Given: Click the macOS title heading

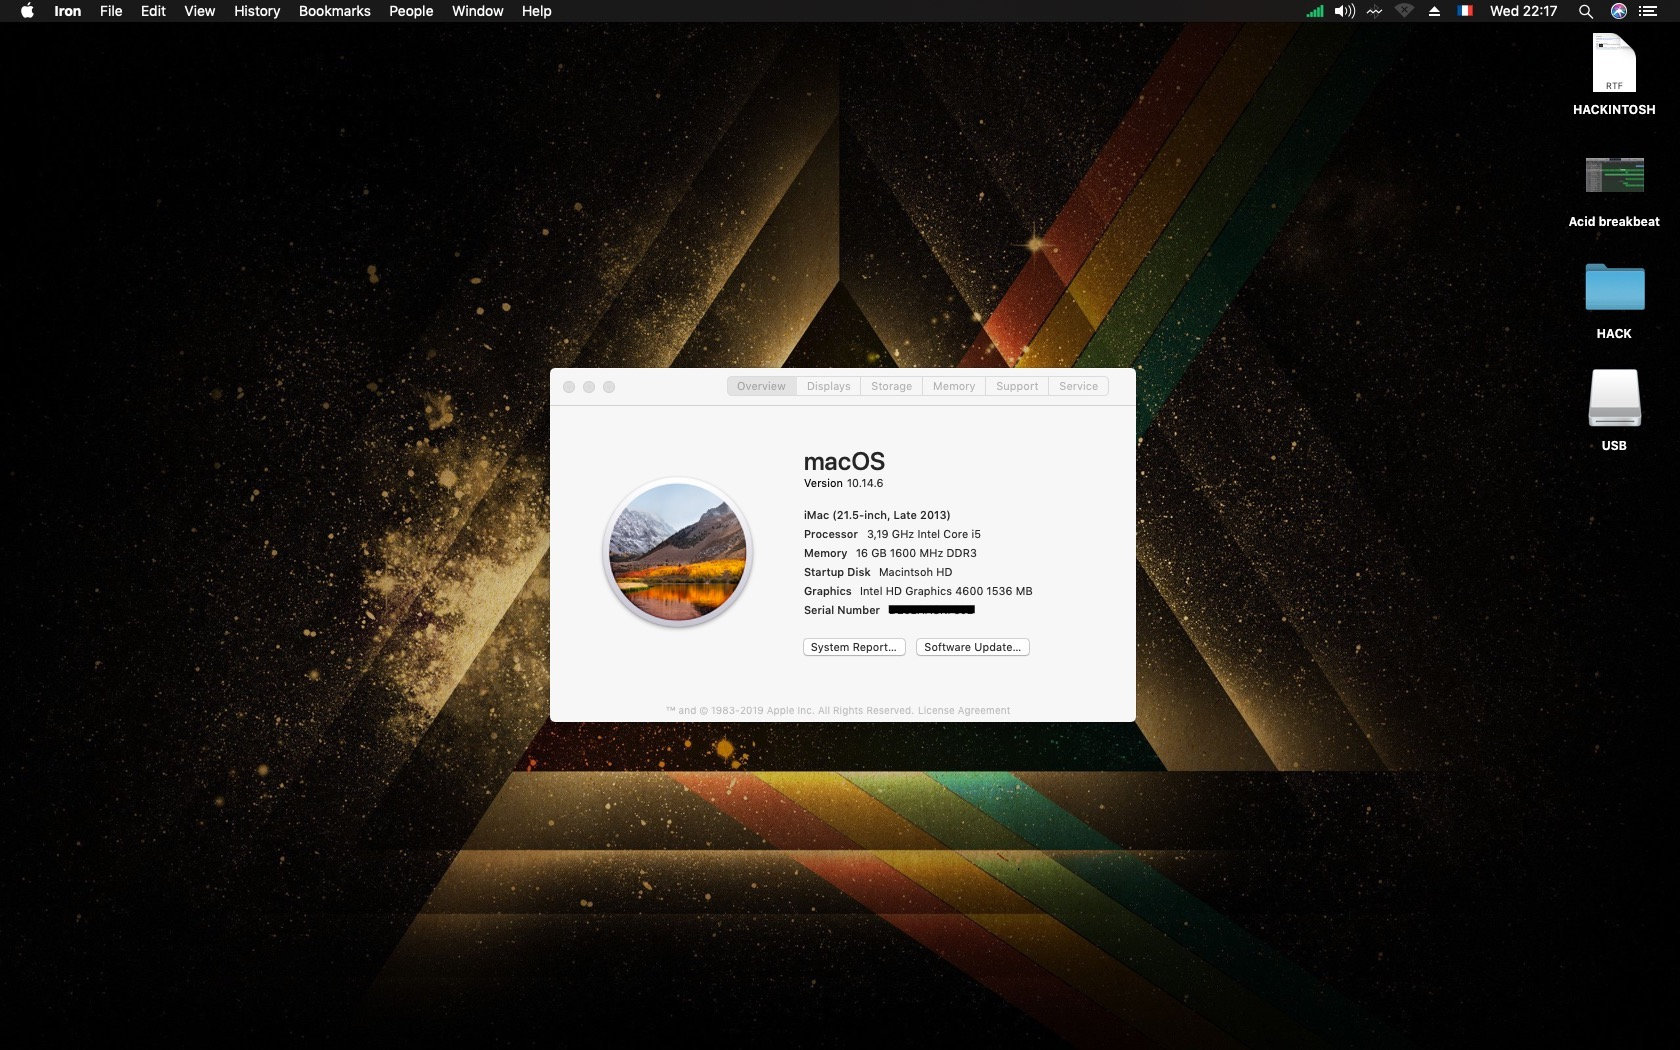Looking at the screenshot, I should pos(844,461).
